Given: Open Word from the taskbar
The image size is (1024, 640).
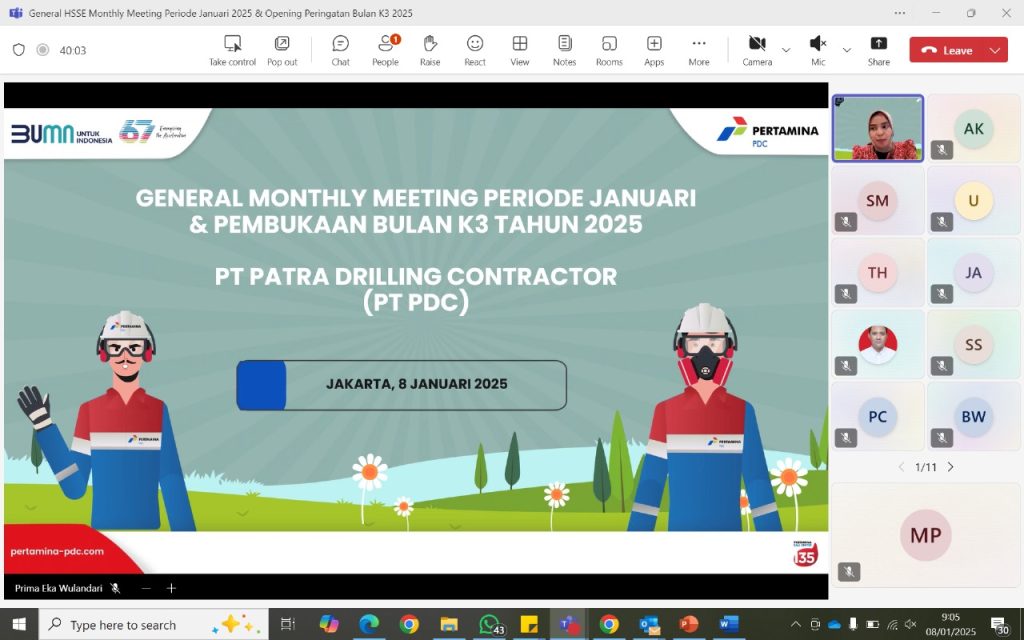Looking at the screenshot, I should coord(729,624).
